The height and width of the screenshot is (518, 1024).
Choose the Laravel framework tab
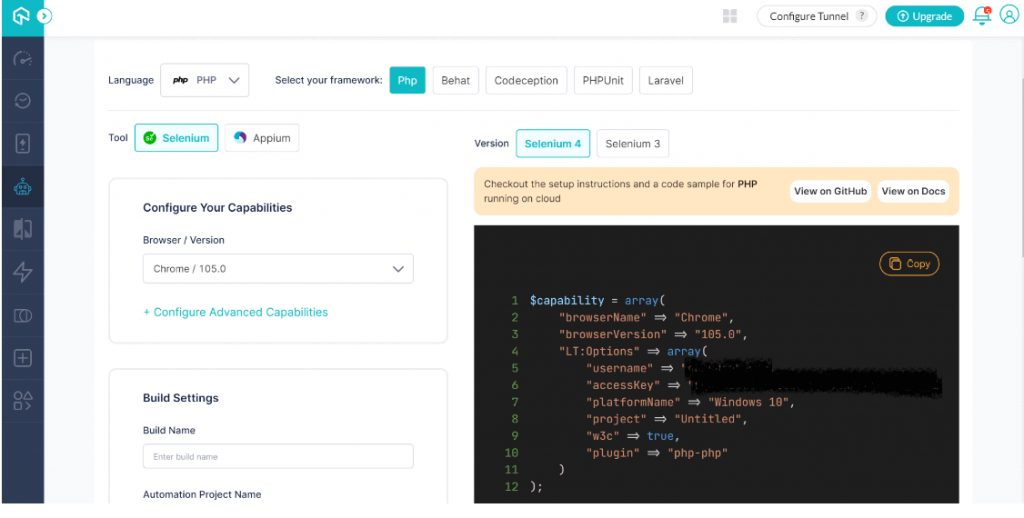coord(666,80)
